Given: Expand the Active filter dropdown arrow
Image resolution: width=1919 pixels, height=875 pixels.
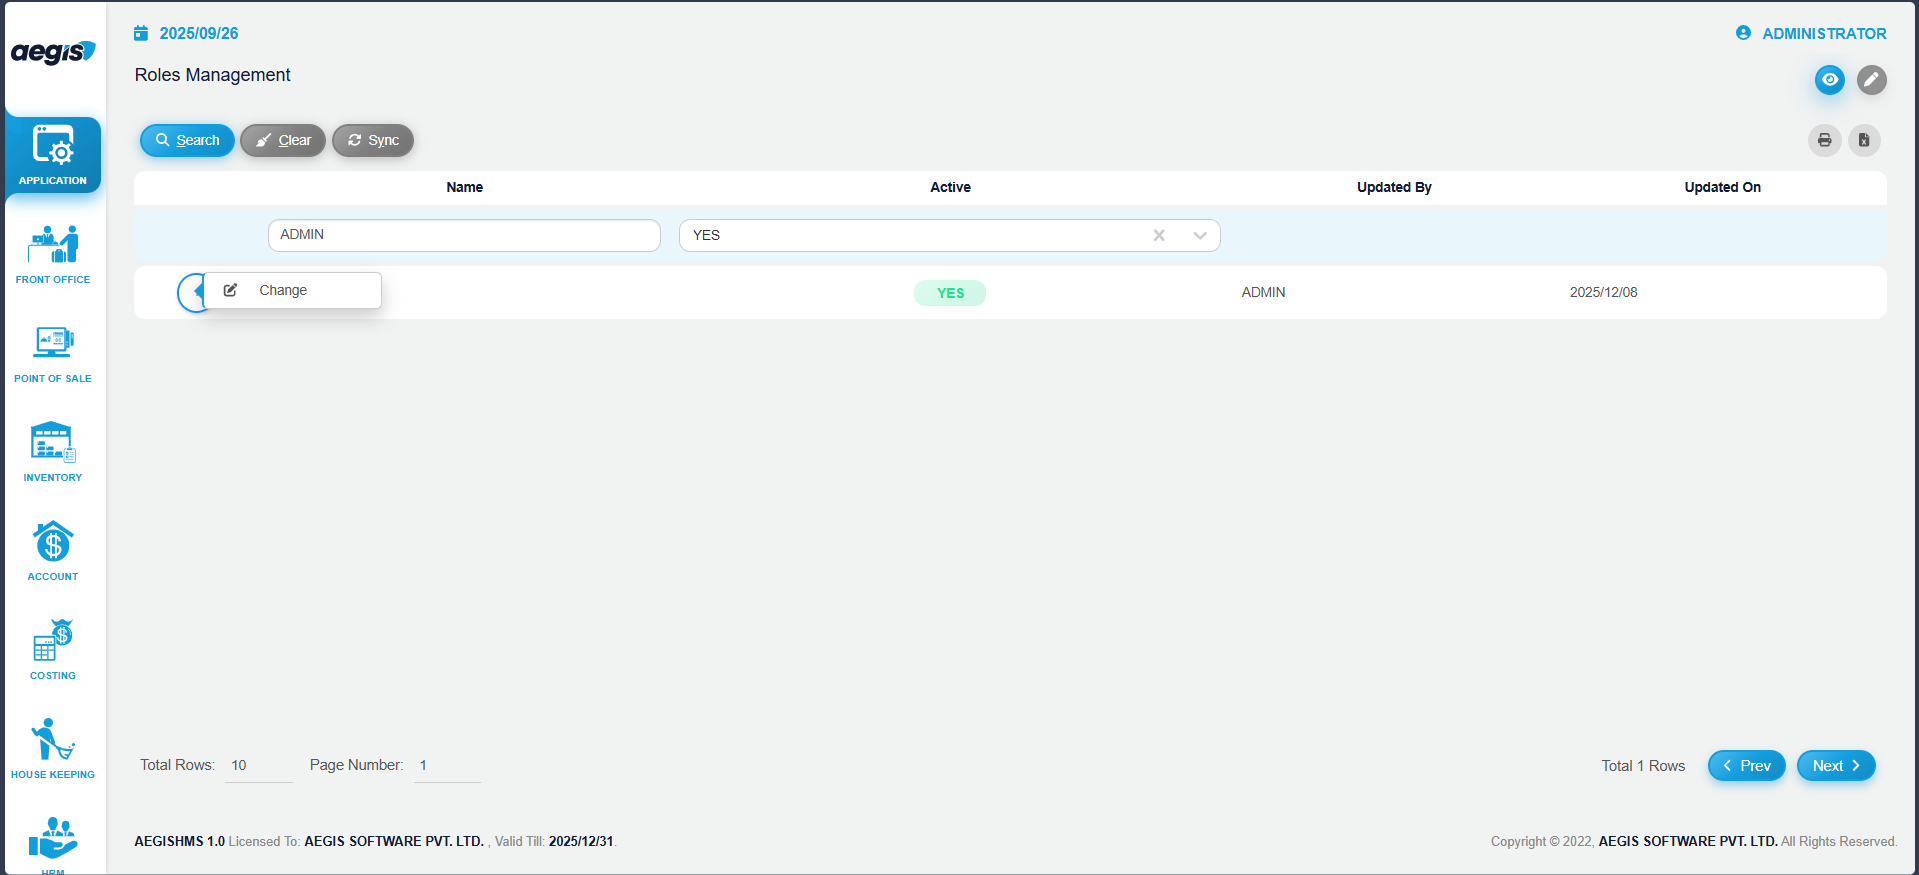Looking at the screenshot, I should [1199, 236].
